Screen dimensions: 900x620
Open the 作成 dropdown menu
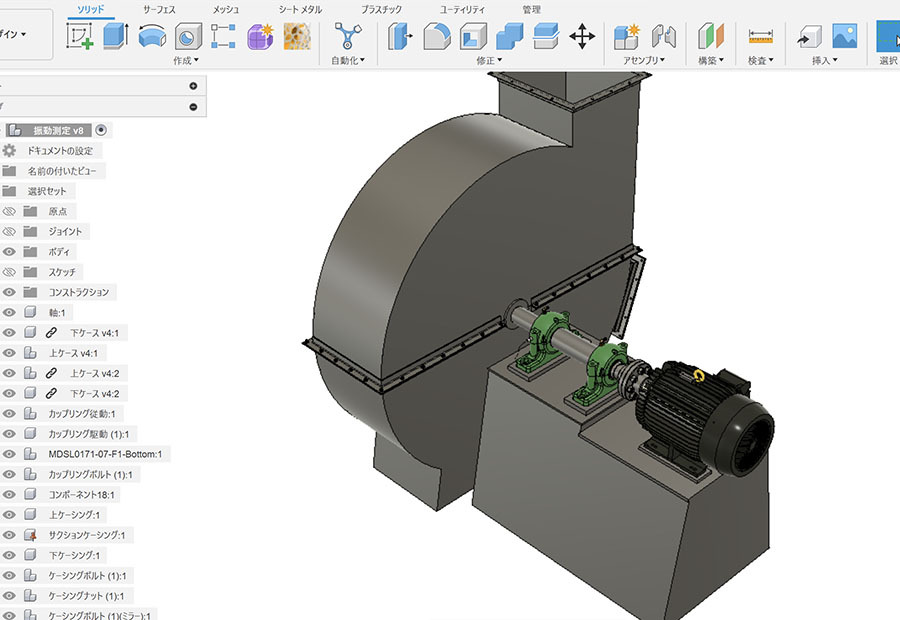tap(186, 61)
